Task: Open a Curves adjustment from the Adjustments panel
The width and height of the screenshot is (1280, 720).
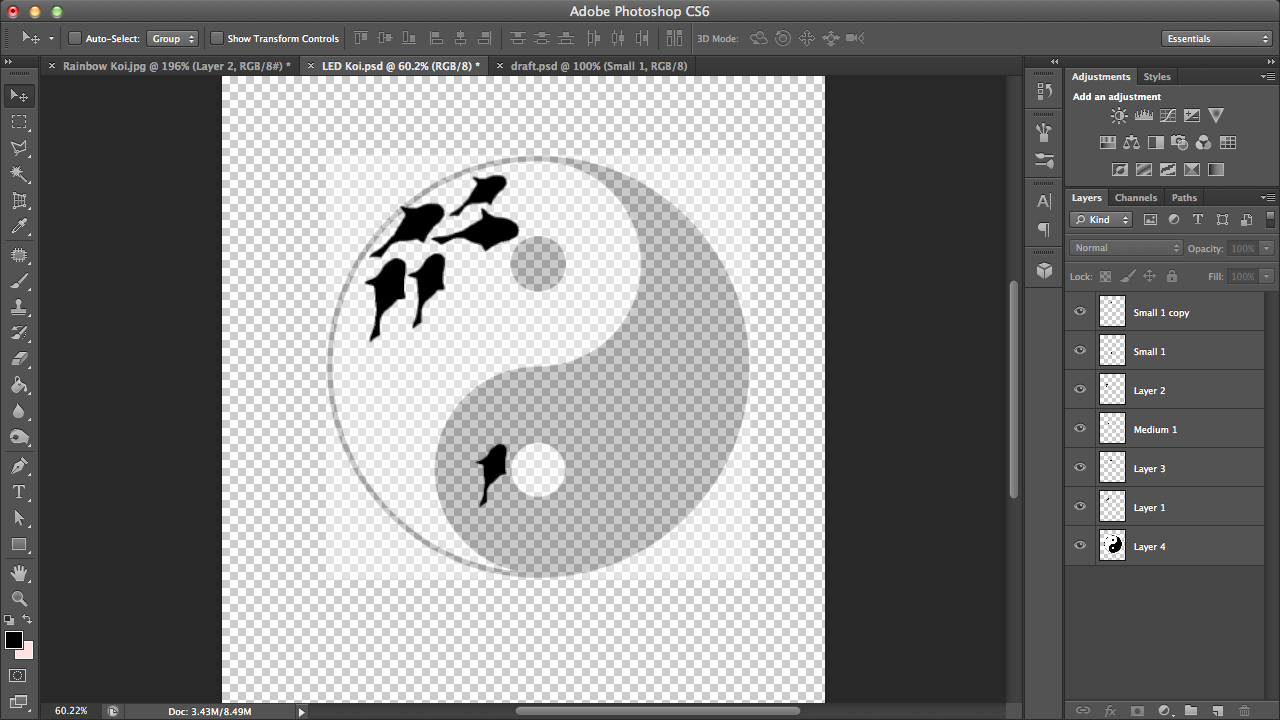Action: pos(1167,115)
